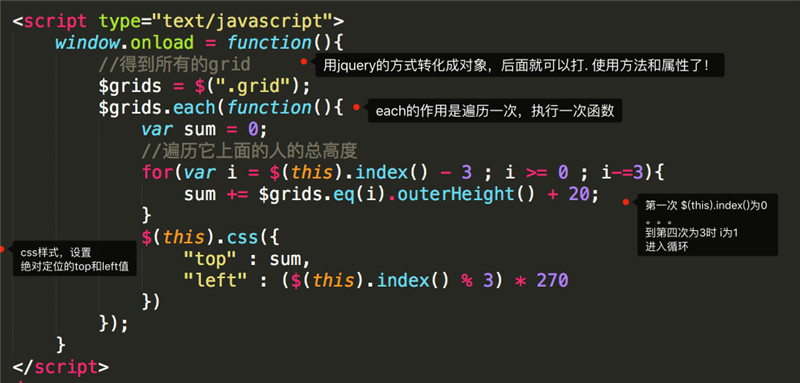This screenshot has width=800, height=383.
Task: Select the each的作用是遍历一次 annotation box
Action: point(495,111)
